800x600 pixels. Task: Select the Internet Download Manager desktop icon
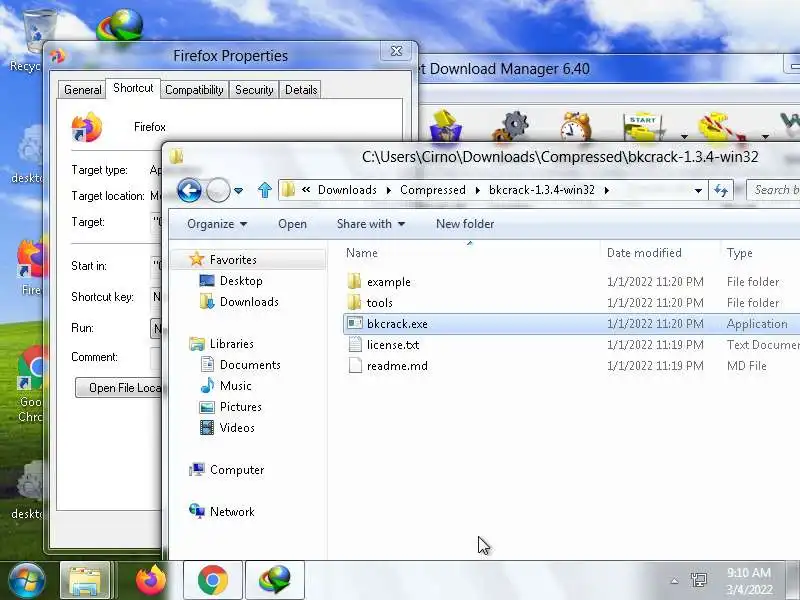[120, 24]
